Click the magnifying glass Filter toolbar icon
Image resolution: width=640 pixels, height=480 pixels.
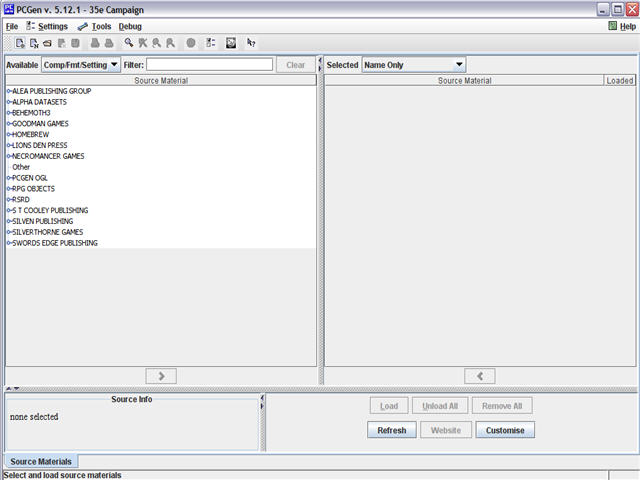(x=129, y=43)
